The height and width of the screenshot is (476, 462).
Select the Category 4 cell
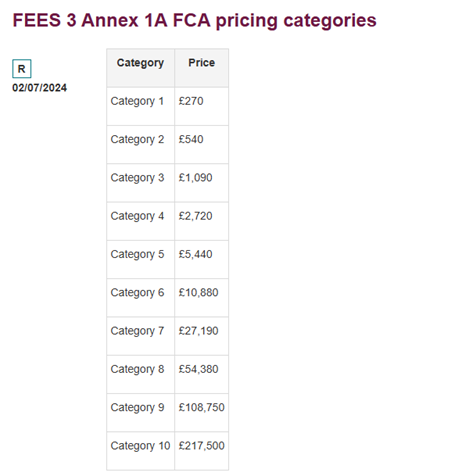coord(140,221)
